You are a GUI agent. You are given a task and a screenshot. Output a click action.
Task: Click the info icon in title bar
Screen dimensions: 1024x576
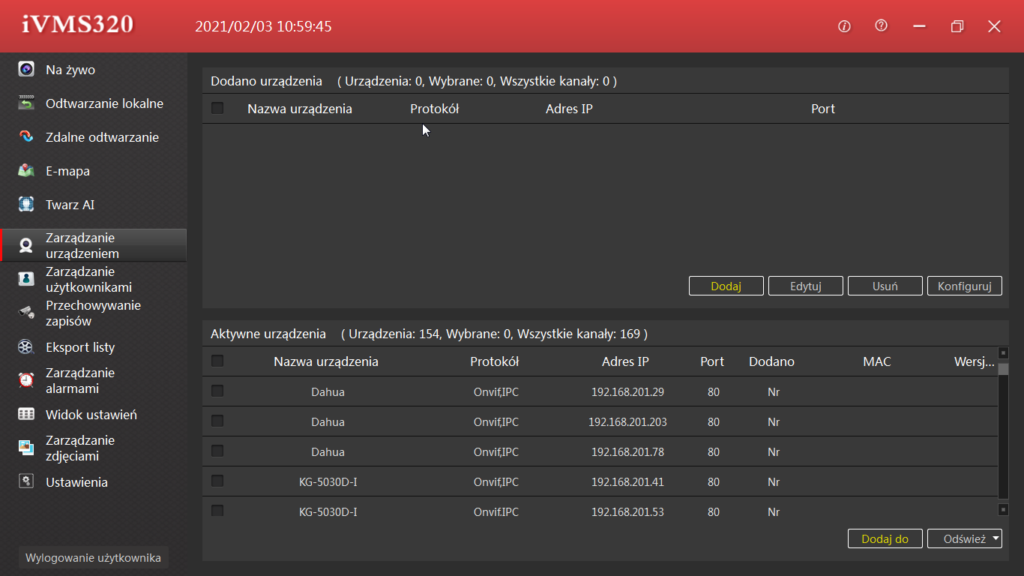point(844,26)
